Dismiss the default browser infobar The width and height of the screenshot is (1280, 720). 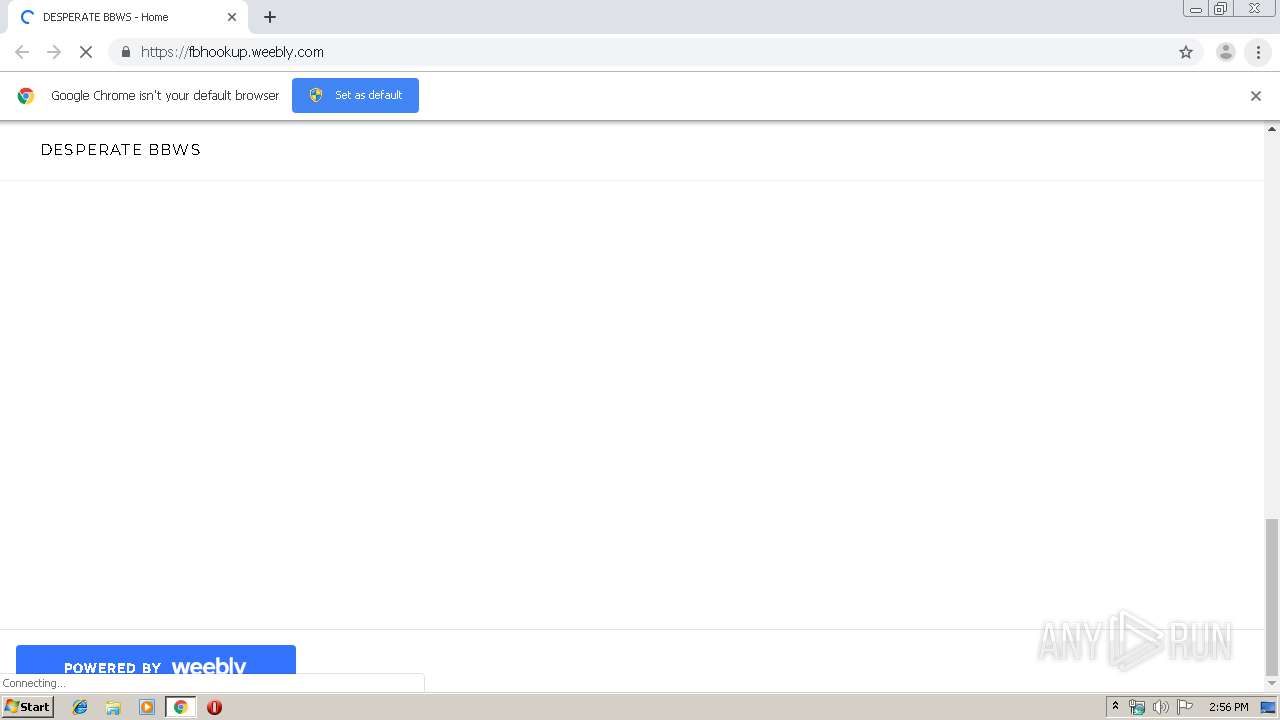[x=1256, y=96]
